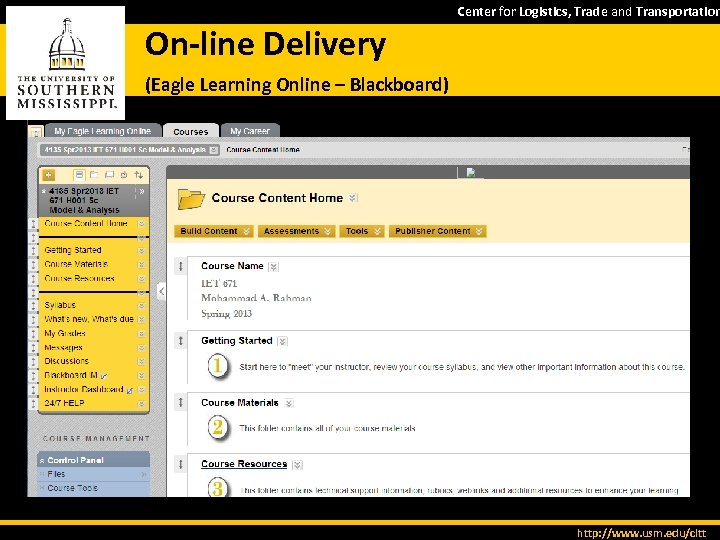This screenshot has width=720, height=540.
Task: Click the external link icon next to Blackboard IM
Action: [x=104, y=376]
